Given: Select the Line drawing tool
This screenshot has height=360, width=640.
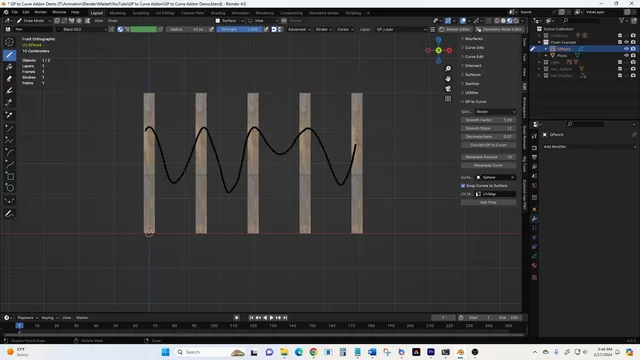Looking at the screenshot, I should click(x=9, y=128).
